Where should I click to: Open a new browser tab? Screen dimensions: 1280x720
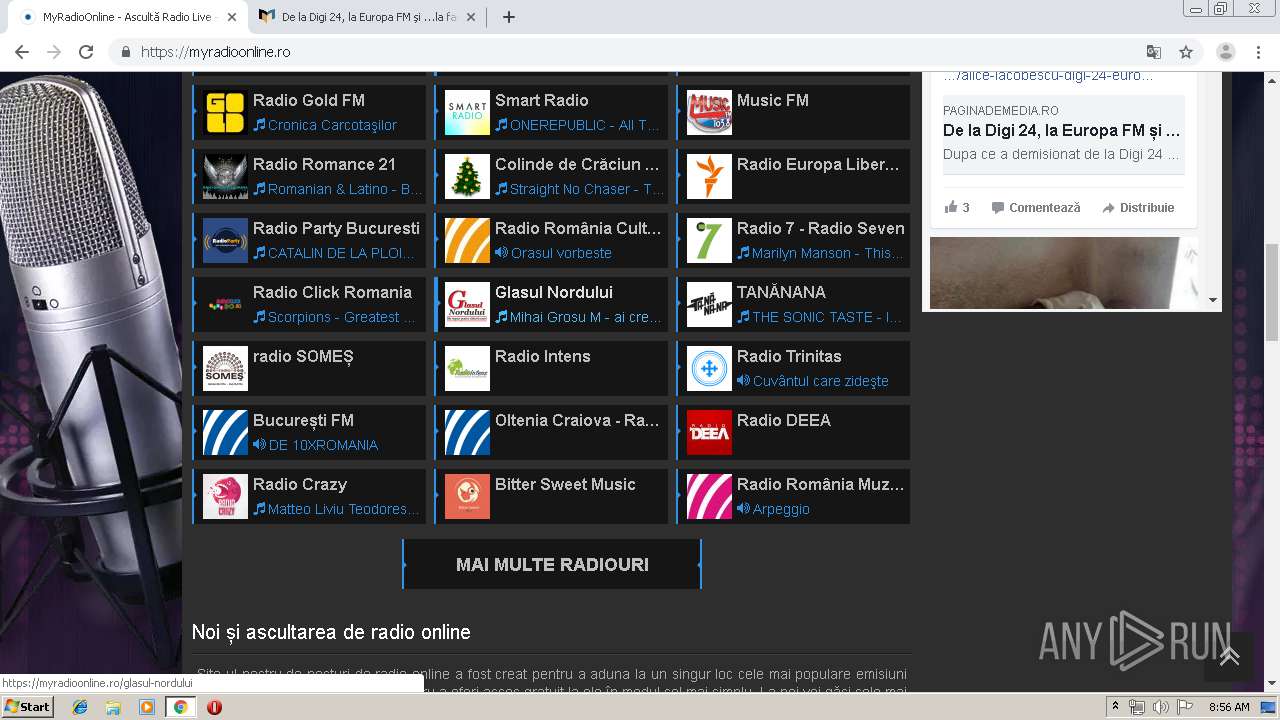pyautogui.click(x=509, y=17)
